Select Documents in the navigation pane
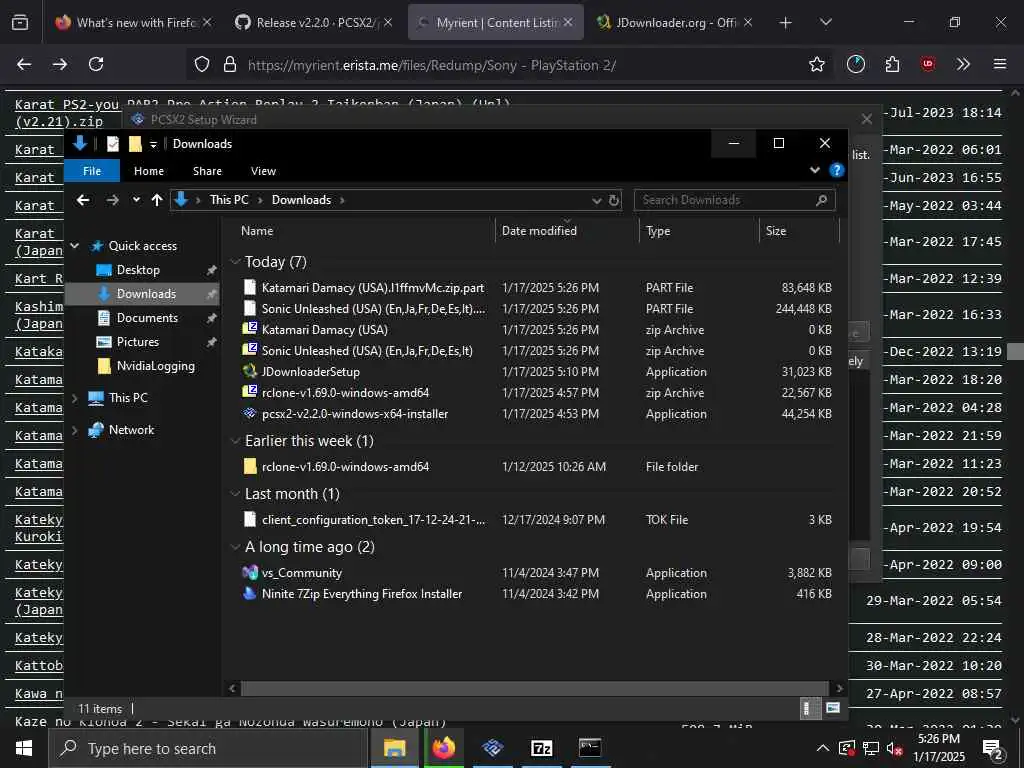Viewport: 1024px width, 768px height. [x=147, y=317]
